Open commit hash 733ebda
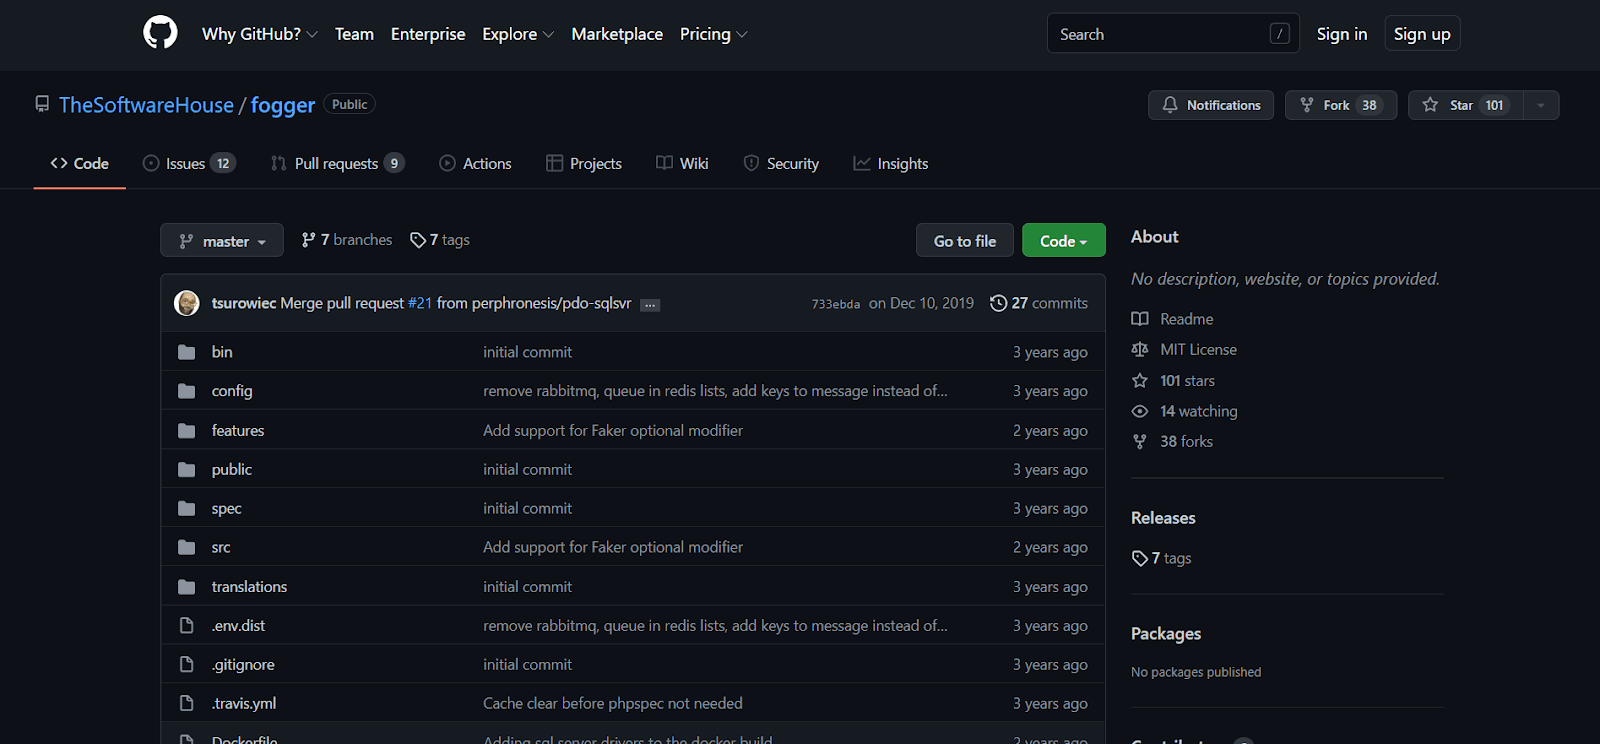Screen dimensions: 1600x744 tap(836, 304)
